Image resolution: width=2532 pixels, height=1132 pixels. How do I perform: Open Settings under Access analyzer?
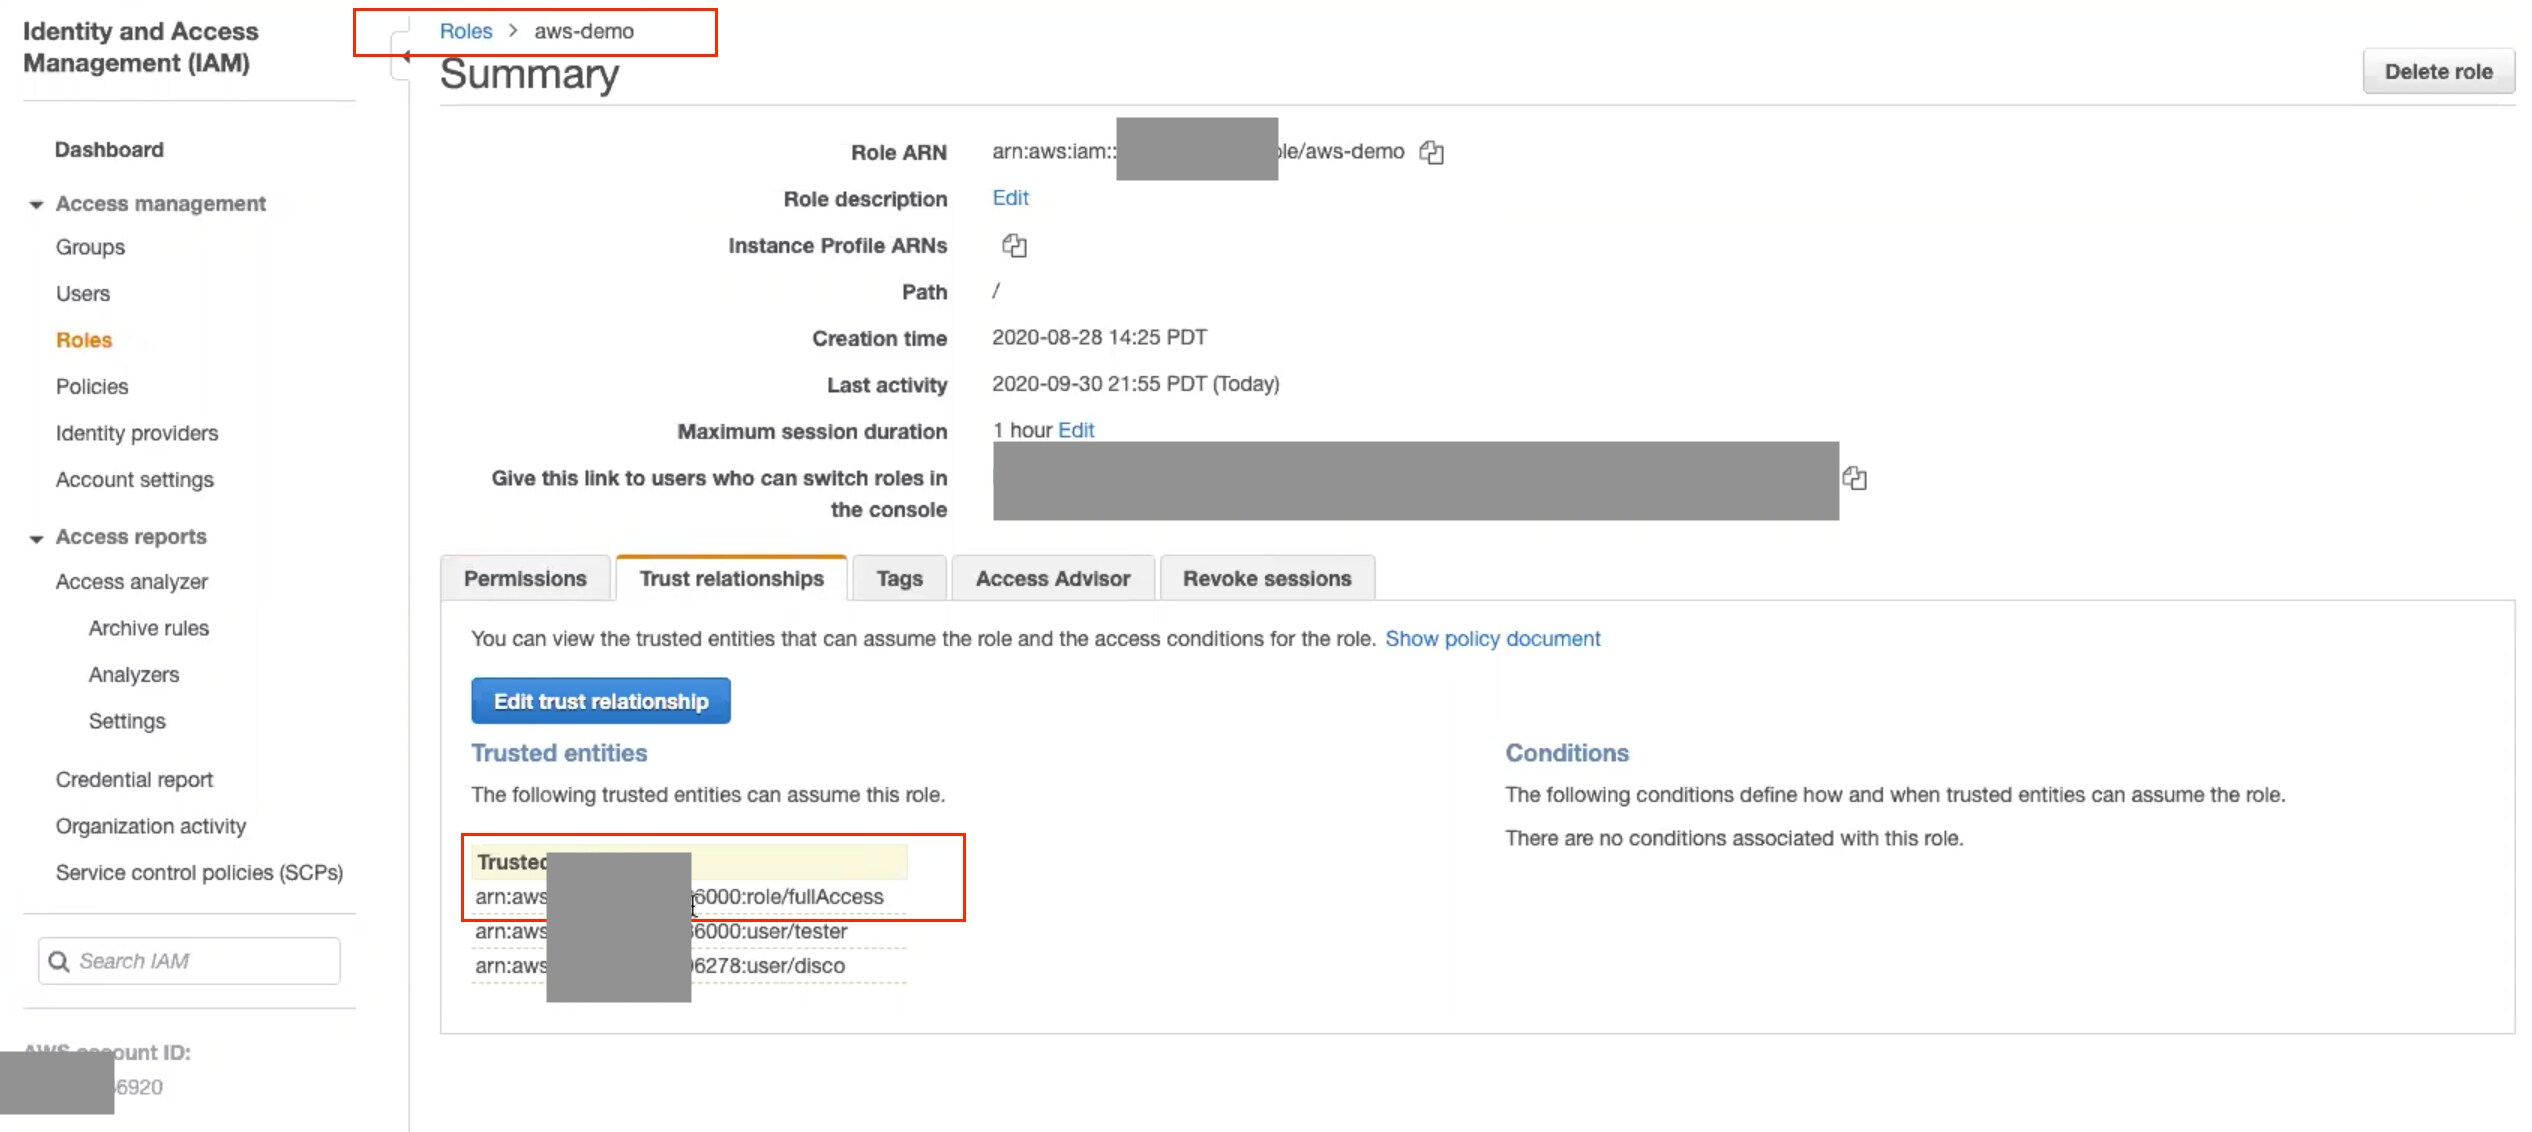pos(127,721)
